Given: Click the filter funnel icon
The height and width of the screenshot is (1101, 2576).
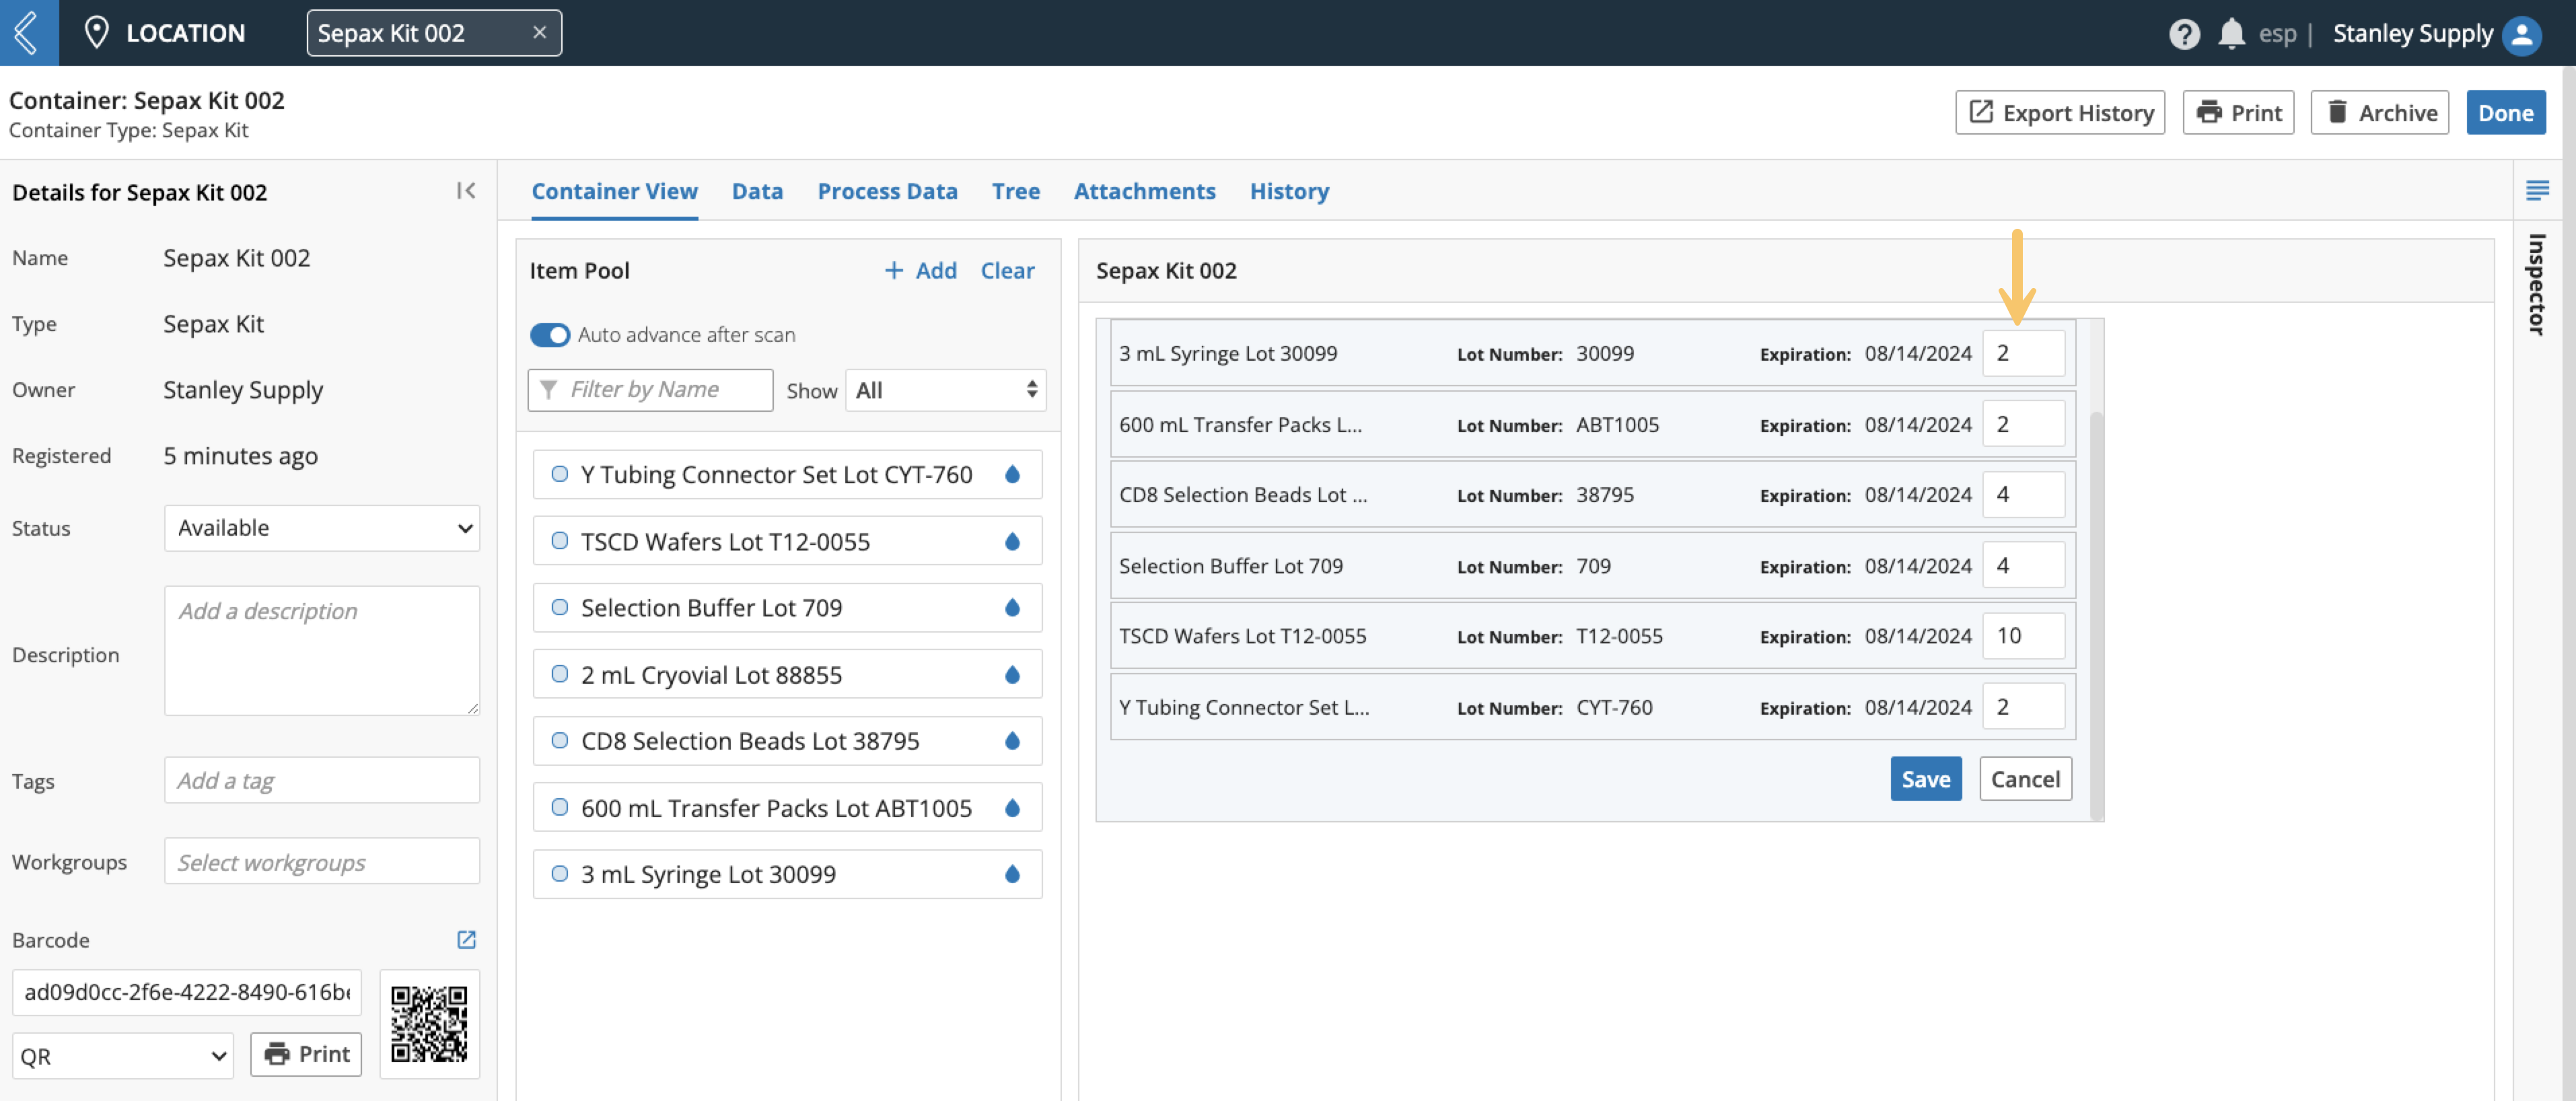Looking at the screenshot, I should point(548,389).
